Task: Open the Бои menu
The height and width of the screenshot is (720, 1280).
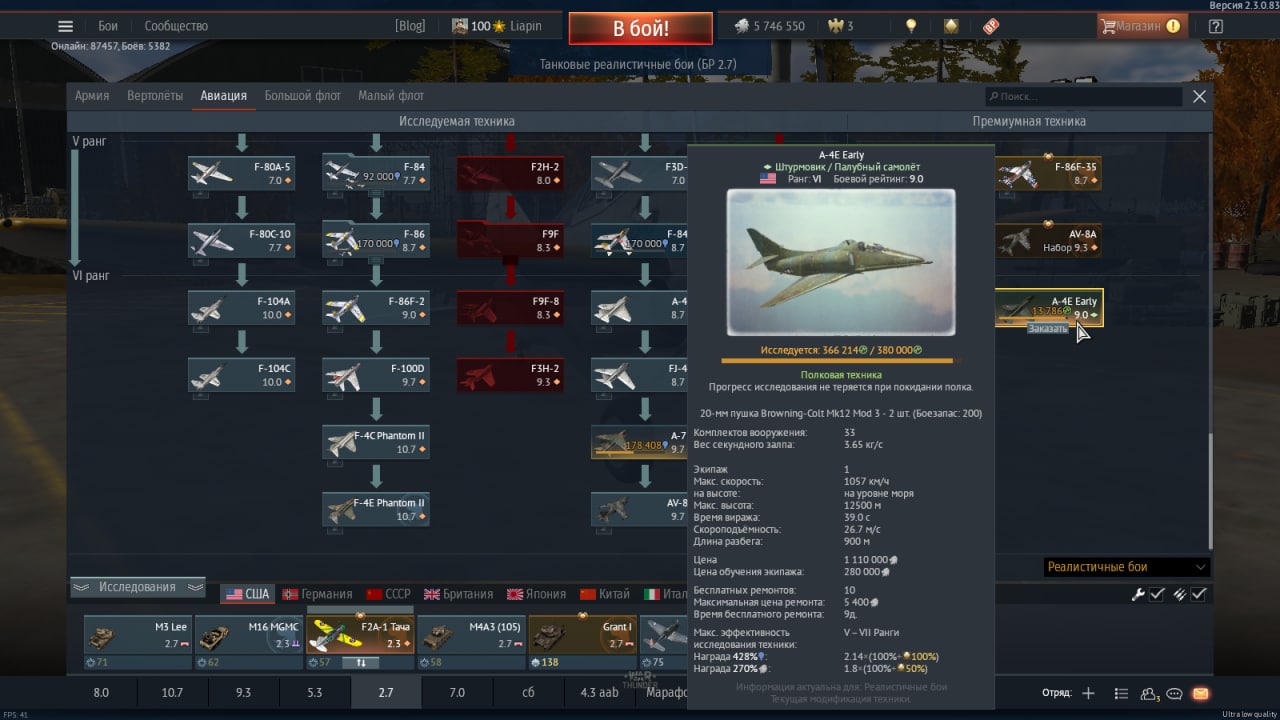Action: [x=108, y=26]
